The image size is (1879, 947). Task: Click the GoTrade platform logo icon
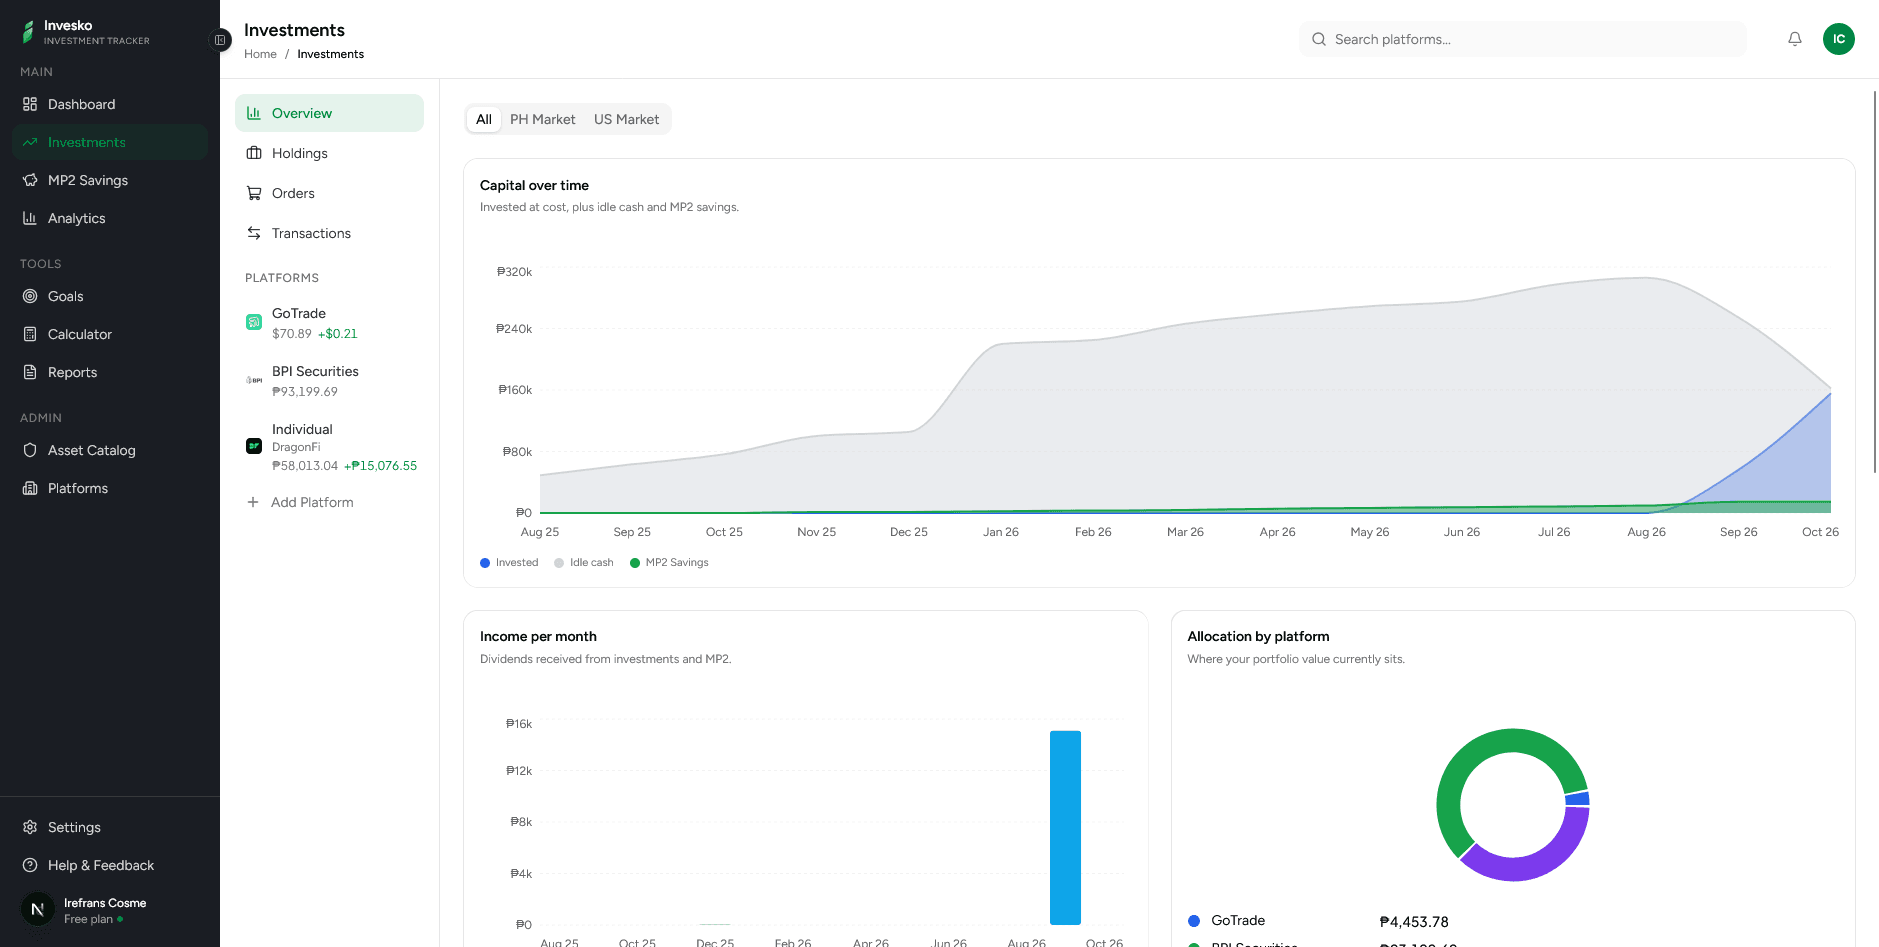tap(254, 322)
